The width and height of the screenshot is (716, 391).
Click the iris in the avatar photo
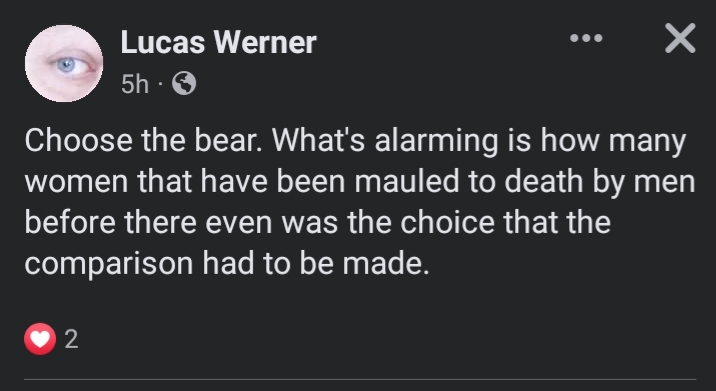(67, 65)
